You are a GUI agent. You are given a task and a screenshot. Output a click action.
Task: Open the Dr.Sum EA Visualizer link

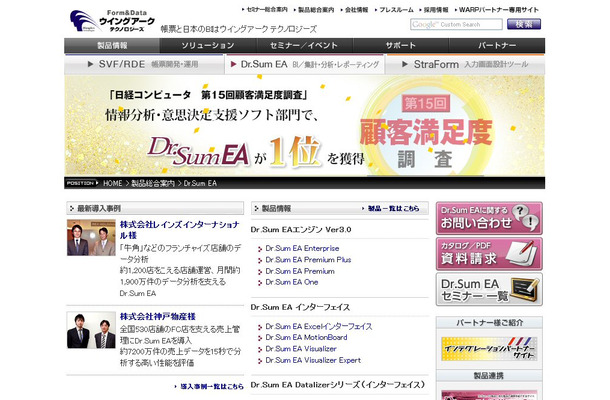click(x=301, y=349)
